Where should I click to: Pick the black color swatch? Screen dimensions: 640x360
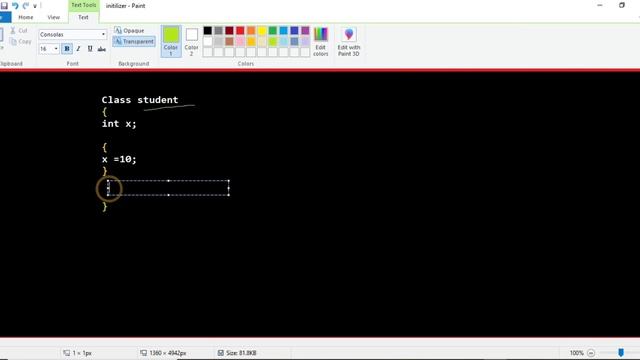coord(208,31)
